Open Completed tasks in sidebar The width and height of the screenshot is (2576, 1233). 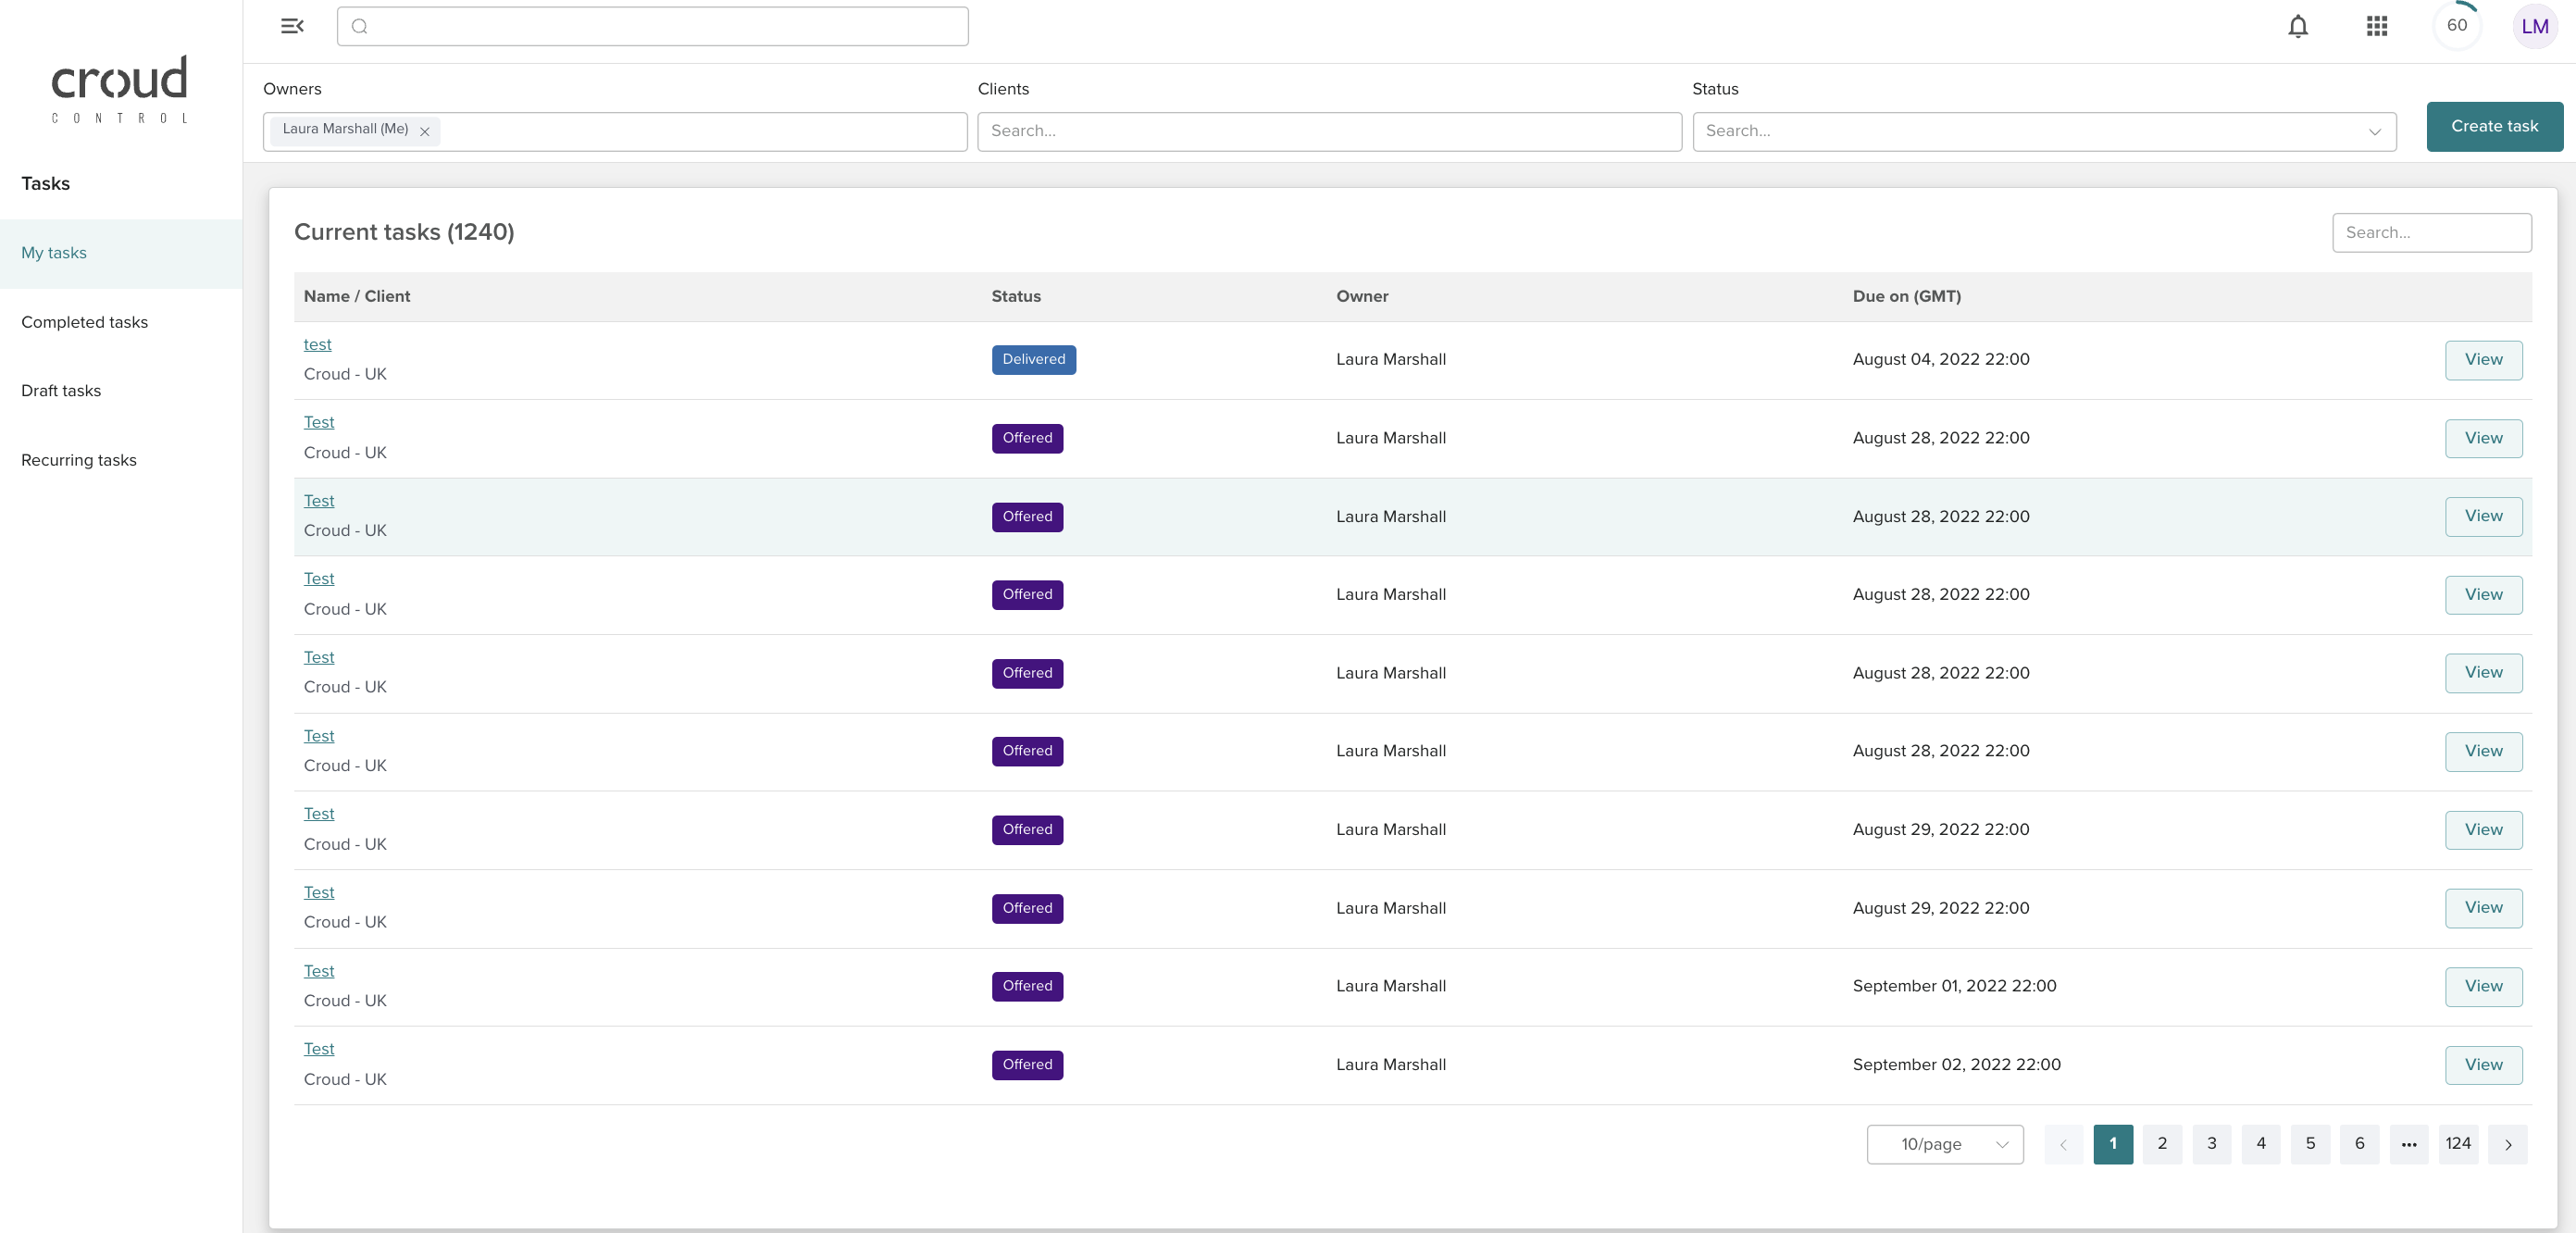pos(84,322)
